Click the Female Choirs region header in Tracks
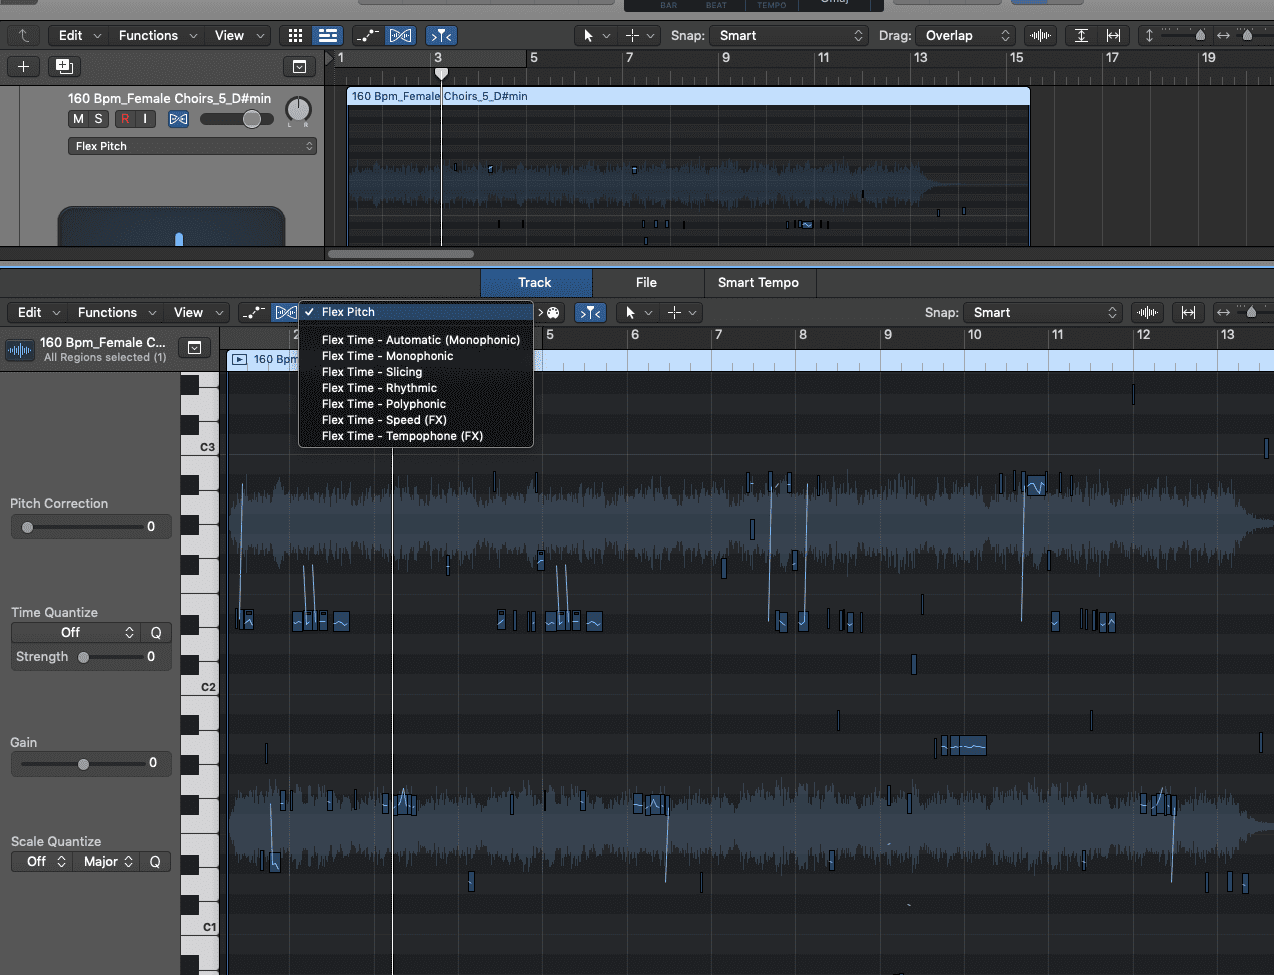 [688, 96]
